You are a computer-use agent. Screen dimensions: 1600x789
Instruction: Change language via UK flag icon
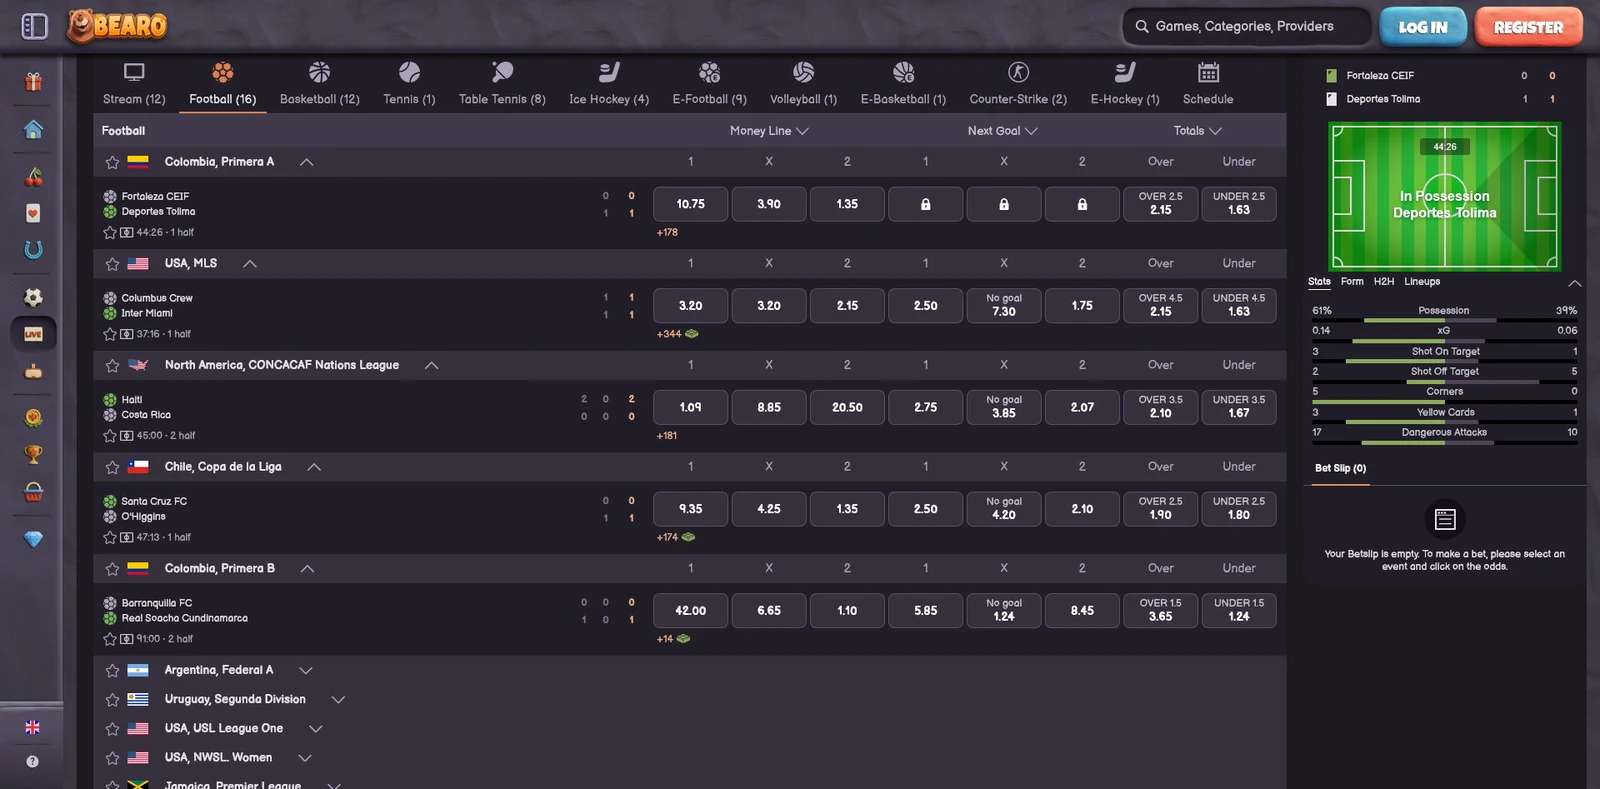[x=32, y=727]
